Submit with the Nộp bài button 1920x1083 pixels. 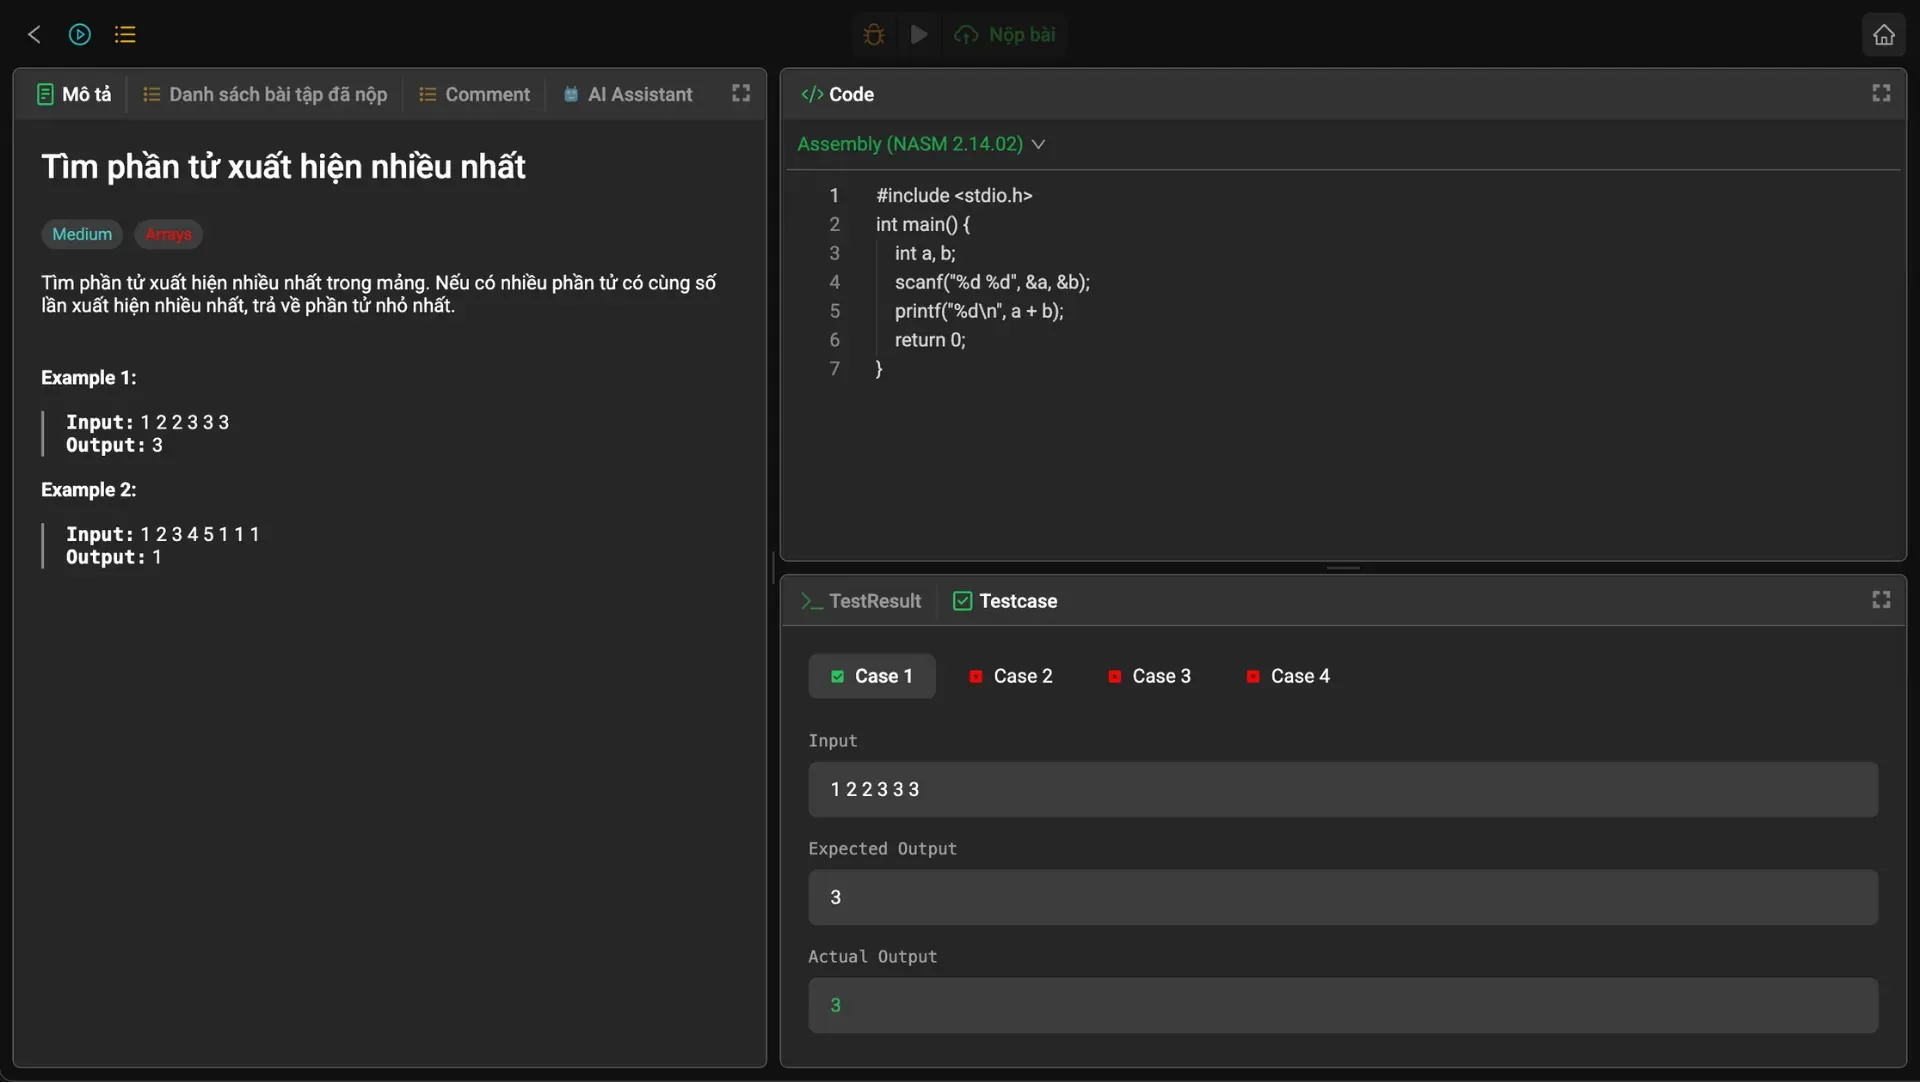1005,35
